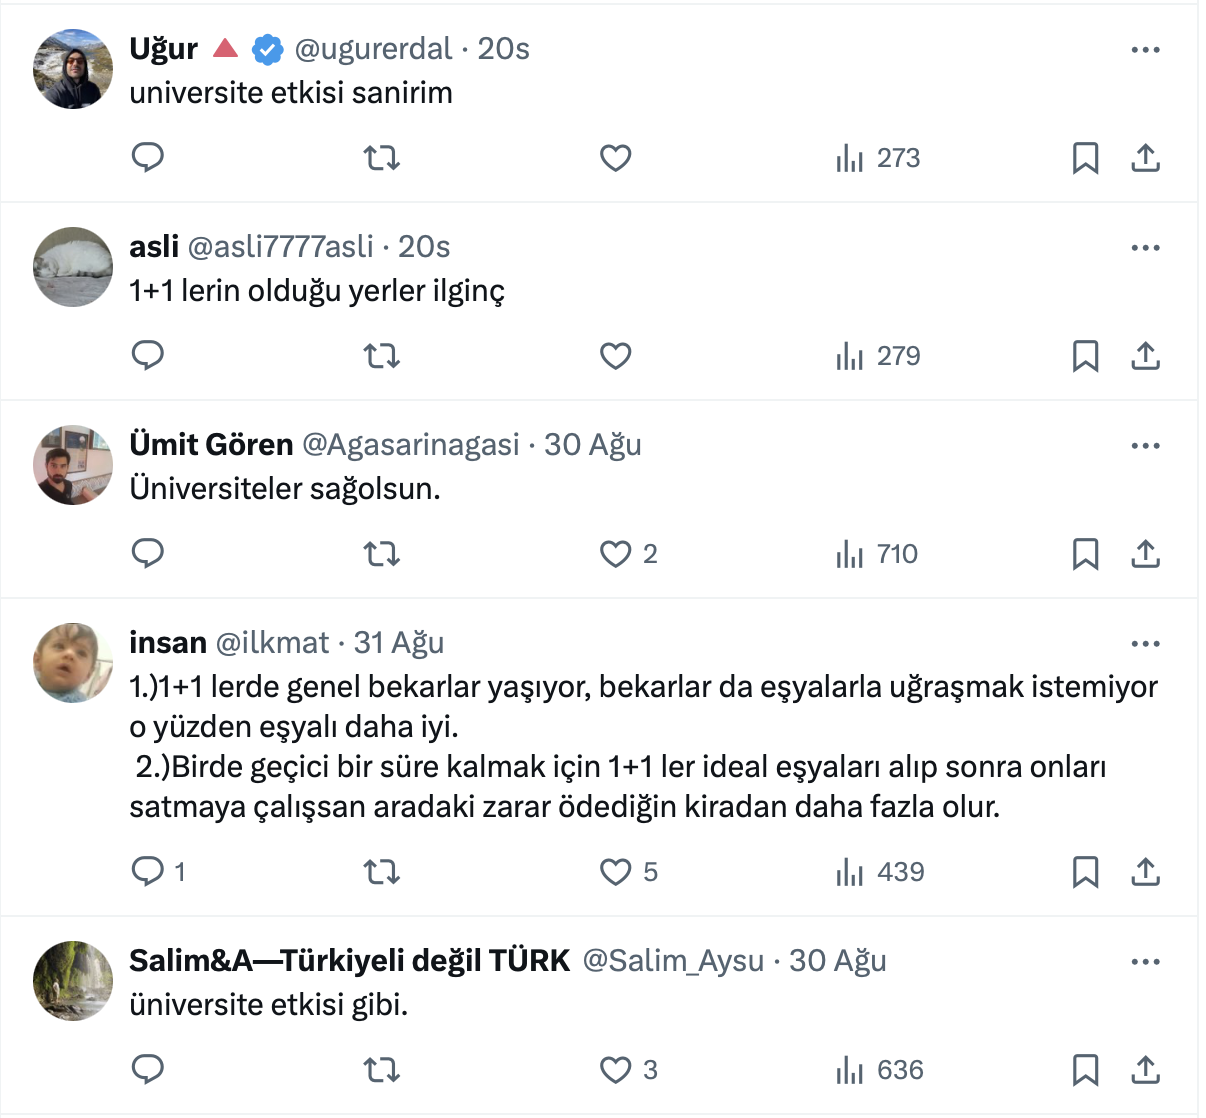View analytics of asli's tweet

[x=878, y=356]
